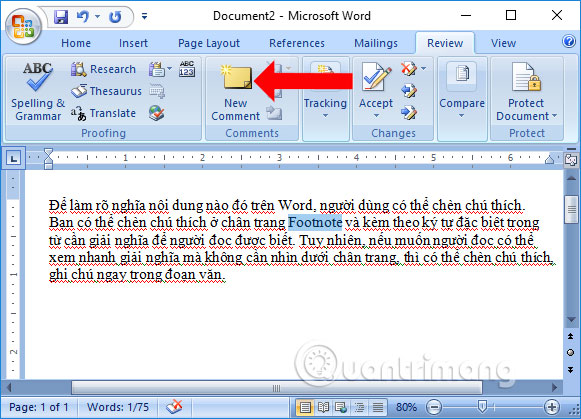Open the Thesaurus

(x=106, y=91)
